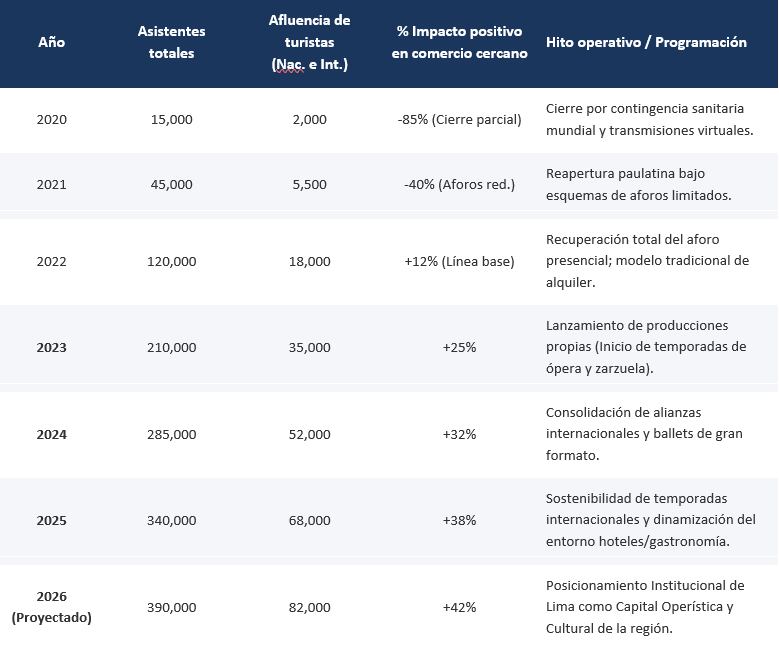Viewport: 779px width, 646px height.
Task: Select the '-85% (Cierre parcial)' cell
Action: (460, 120)
